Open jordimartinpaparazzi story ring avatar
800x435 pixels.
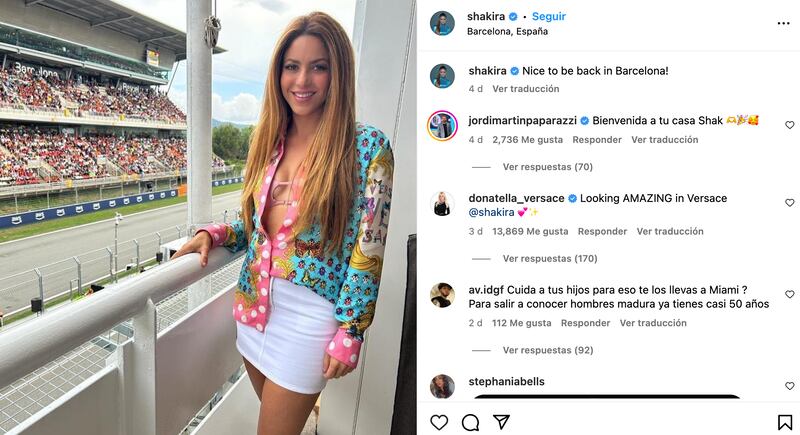click(x=442, y=125)
